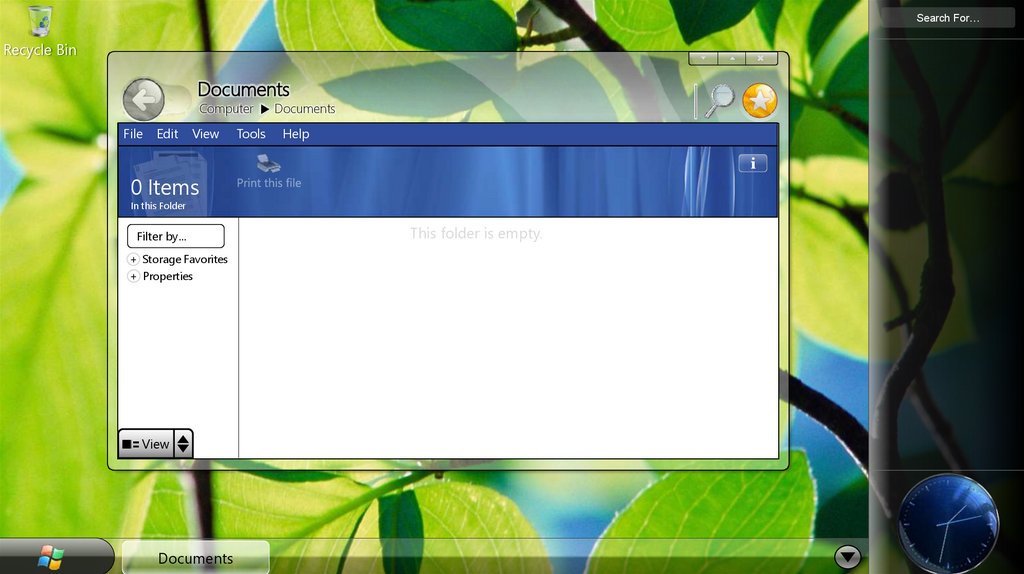Expand the Storage Favorites tree node

coord(133,259)
